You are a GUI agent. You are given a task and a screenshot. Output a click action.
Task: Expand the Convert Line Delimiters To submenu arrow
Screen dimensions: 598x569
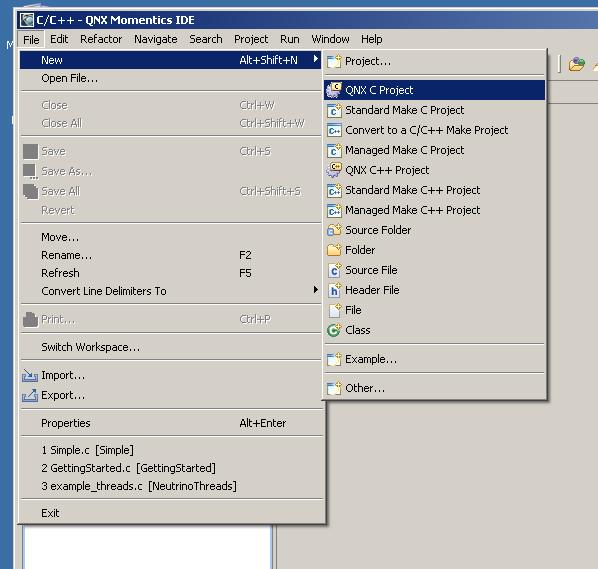tap(315, 290)
